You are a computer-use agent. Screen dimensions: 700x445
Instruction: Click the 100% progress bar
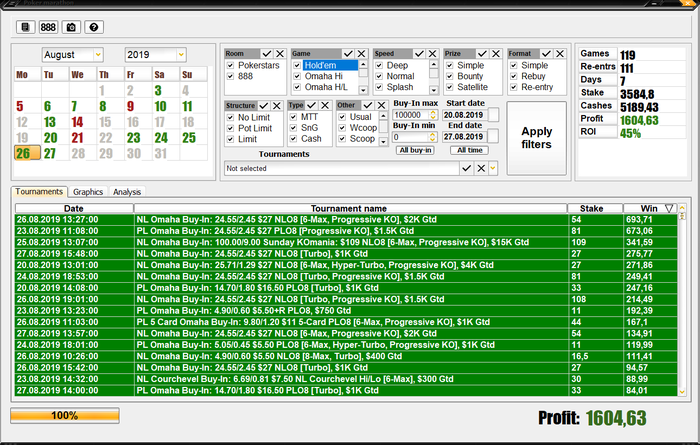[65, 416]
